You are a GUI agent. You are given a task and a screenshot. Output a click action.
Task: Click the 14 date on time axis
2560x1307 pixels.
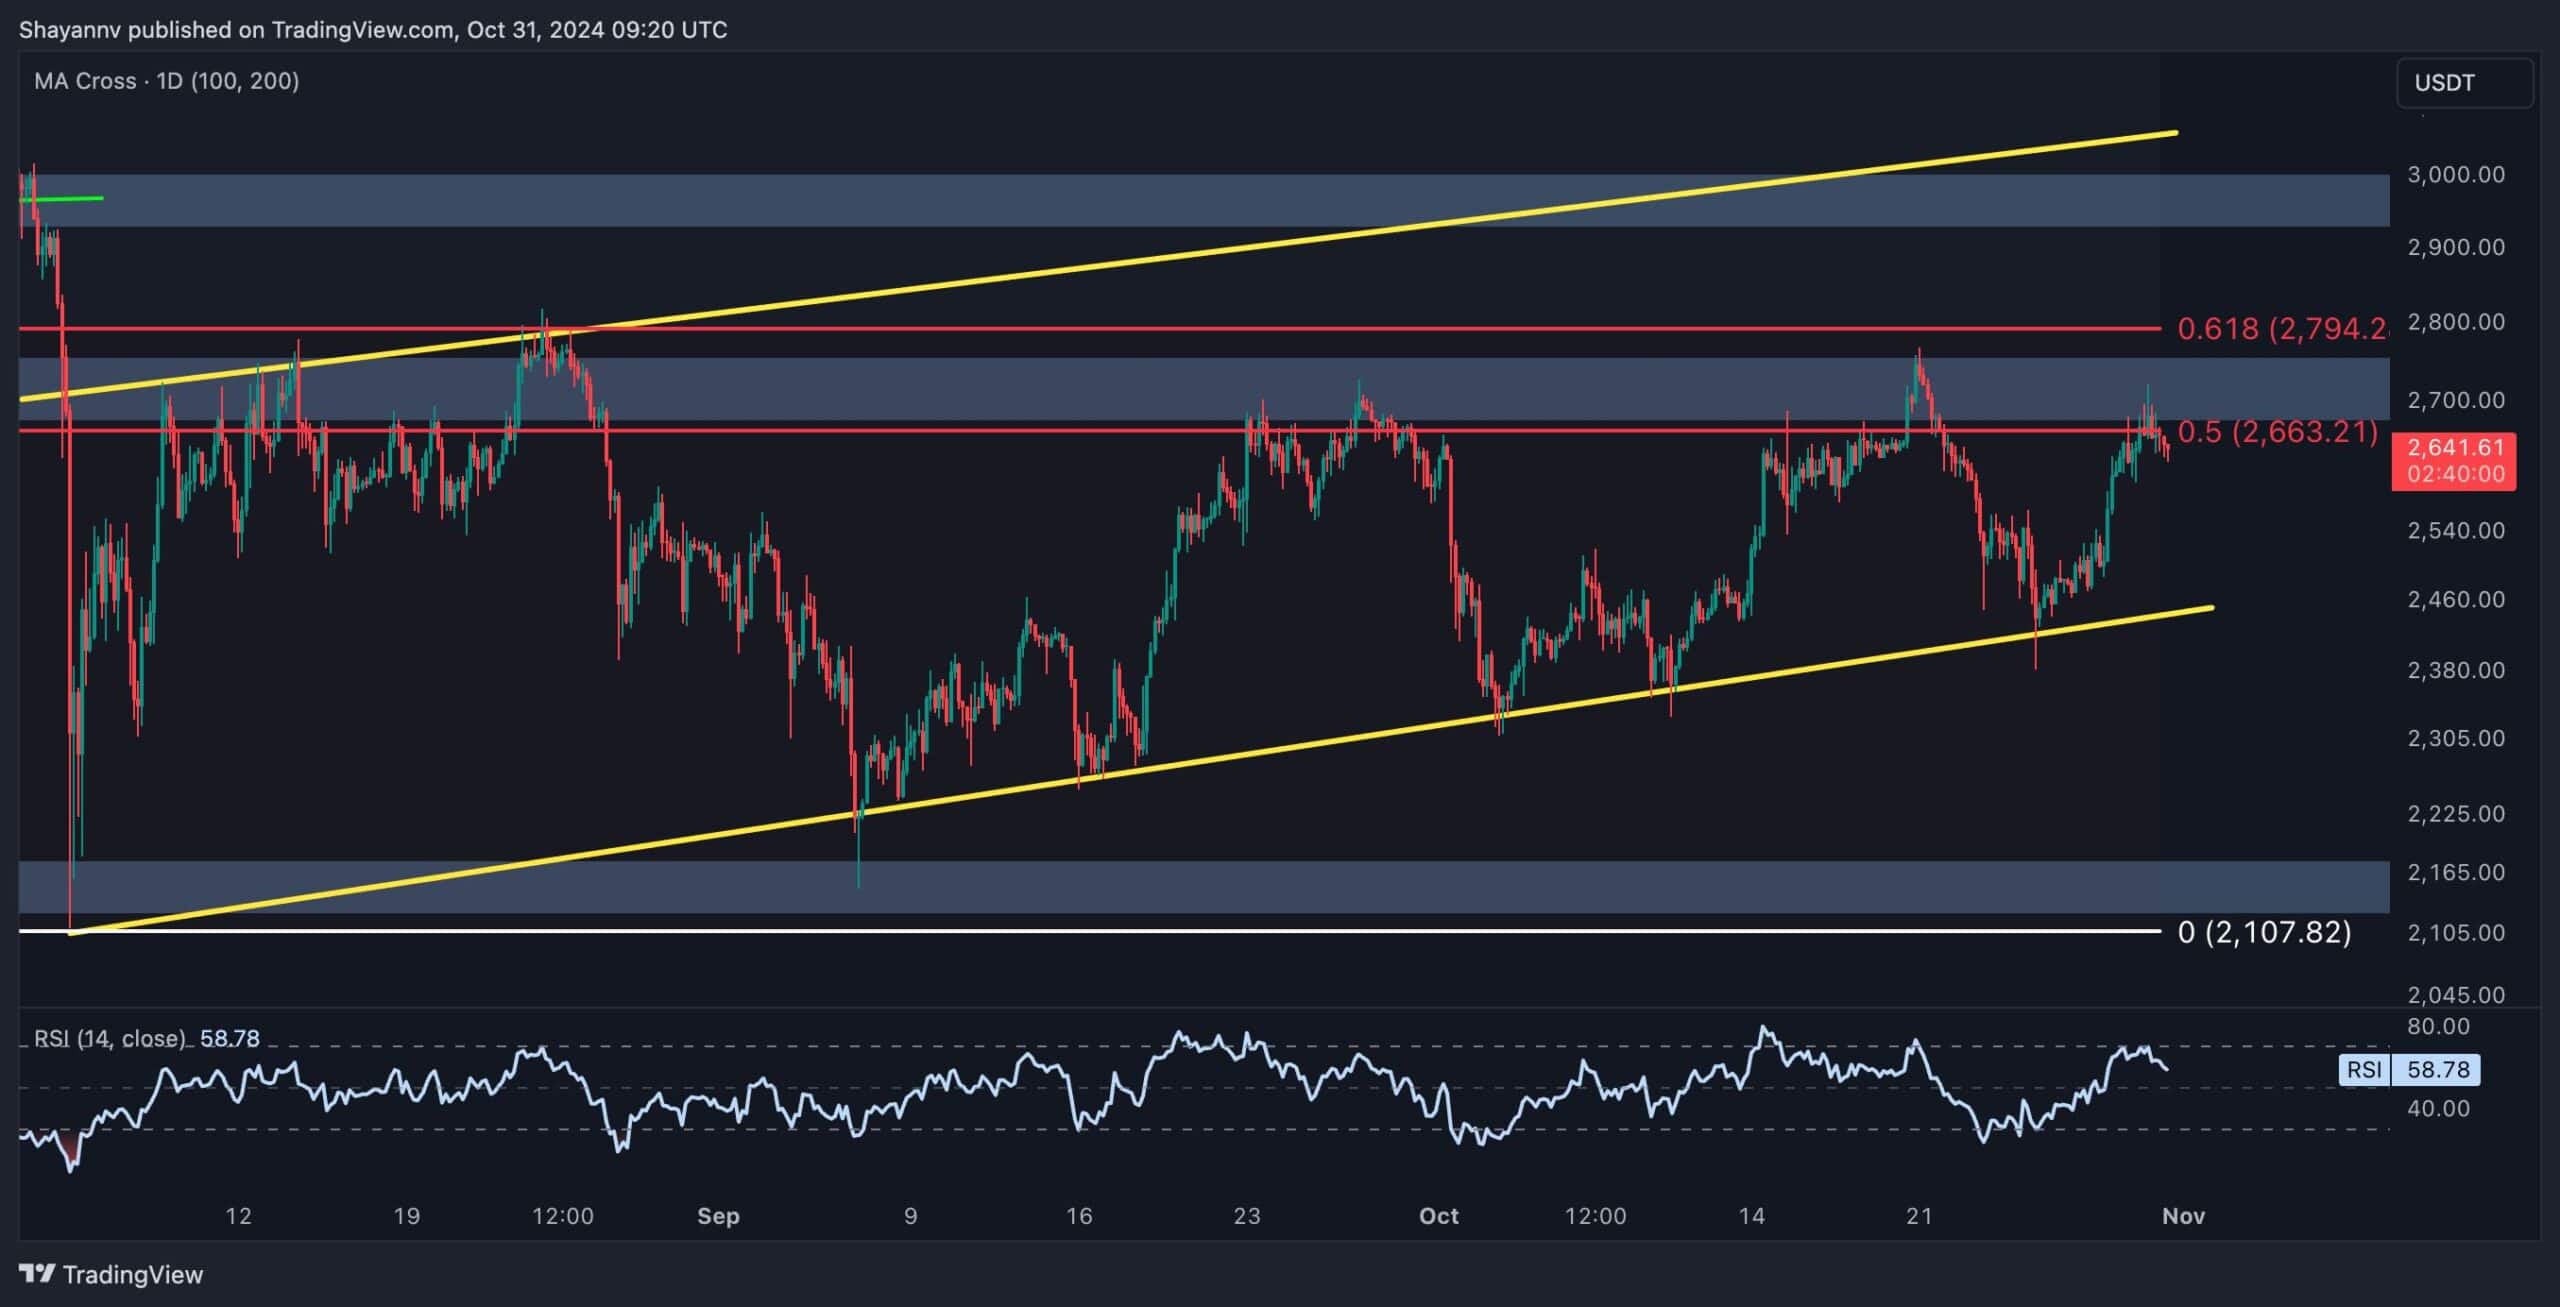(x=1751, y=1216)
